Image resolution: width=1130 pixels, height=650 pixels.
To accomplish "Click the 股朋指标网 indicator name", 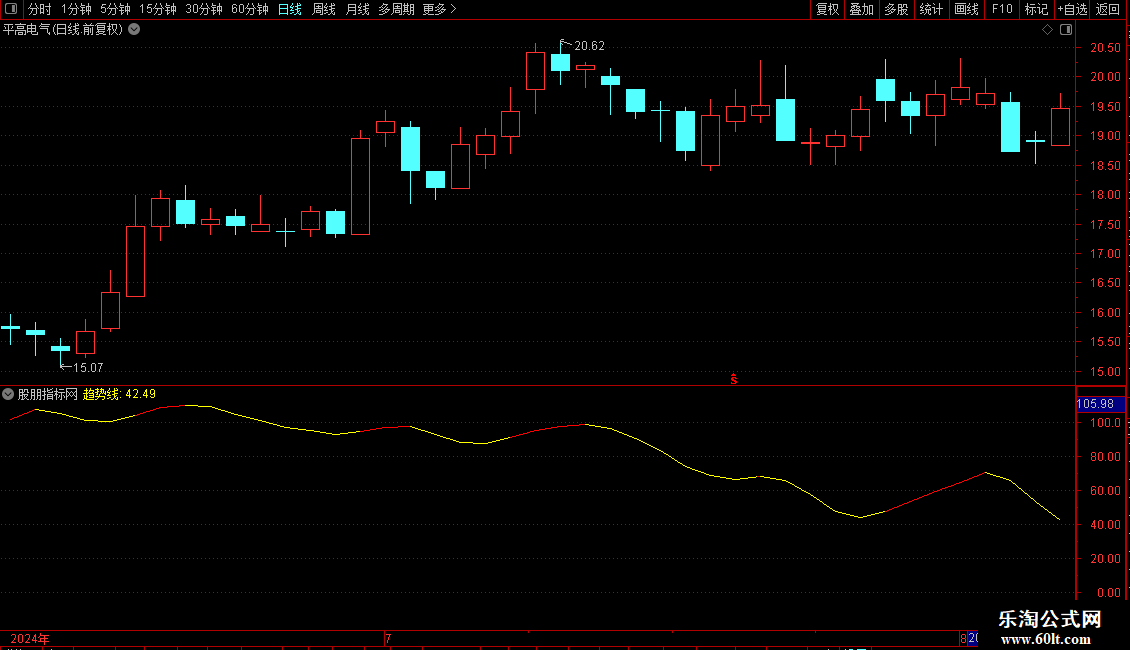I will [48, 394].
